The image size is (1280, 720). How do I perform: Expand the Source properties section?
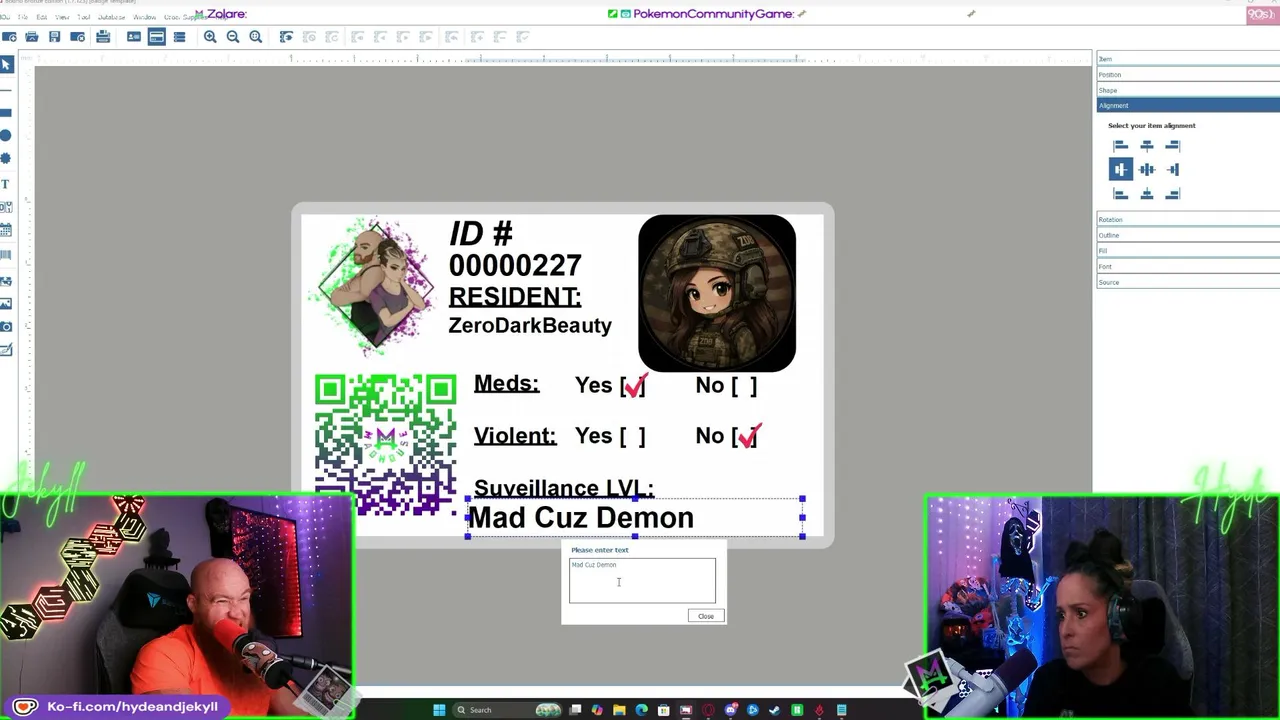tap(1188, 282)
